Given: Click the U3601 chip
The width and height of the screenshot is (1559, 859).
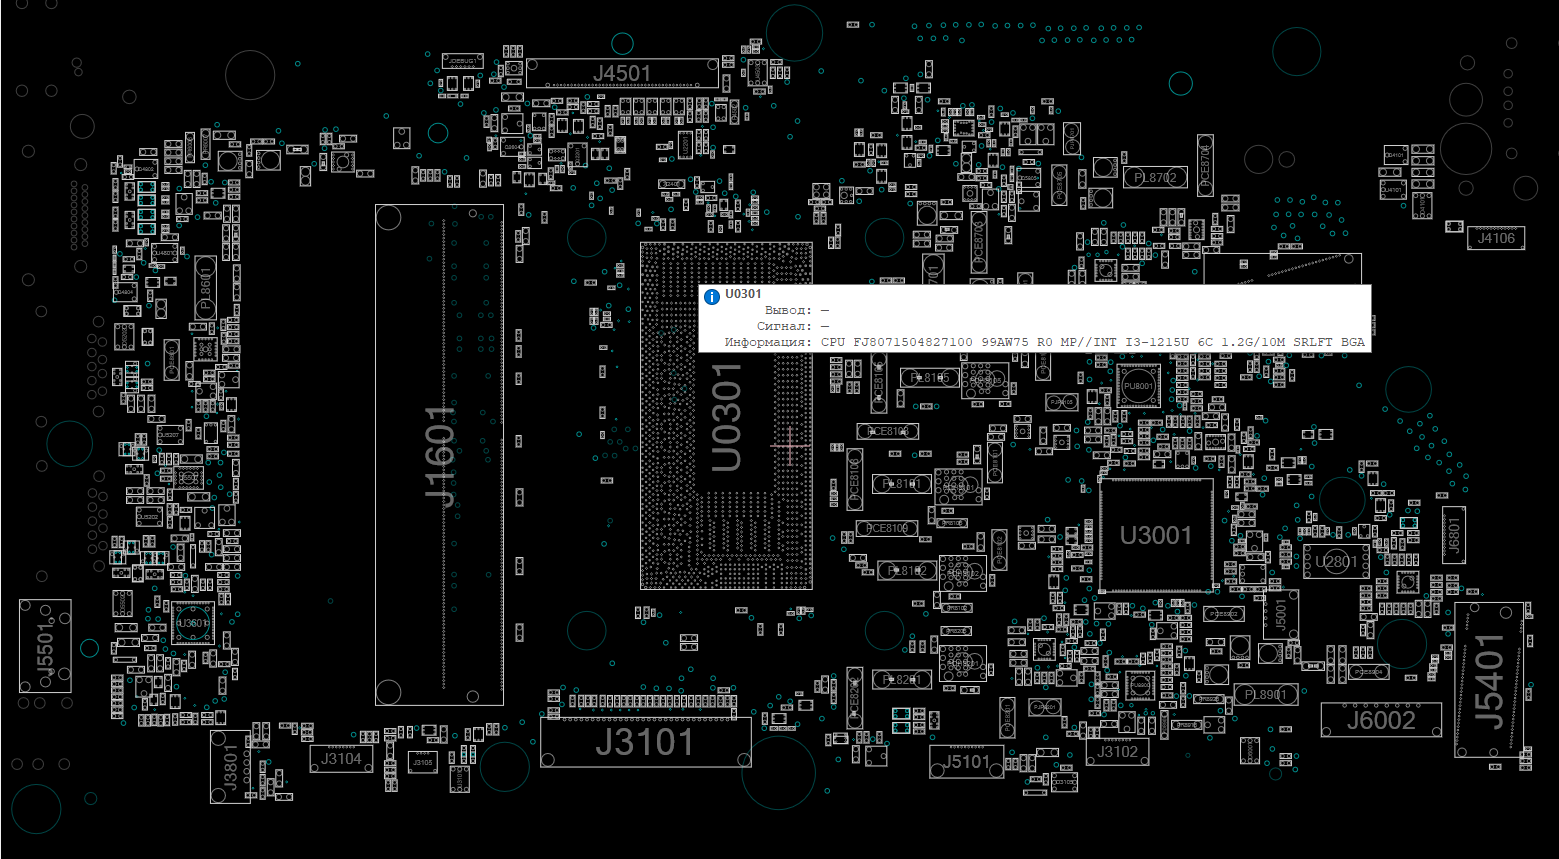Looking at the screenshot, I should pos(191,623).
